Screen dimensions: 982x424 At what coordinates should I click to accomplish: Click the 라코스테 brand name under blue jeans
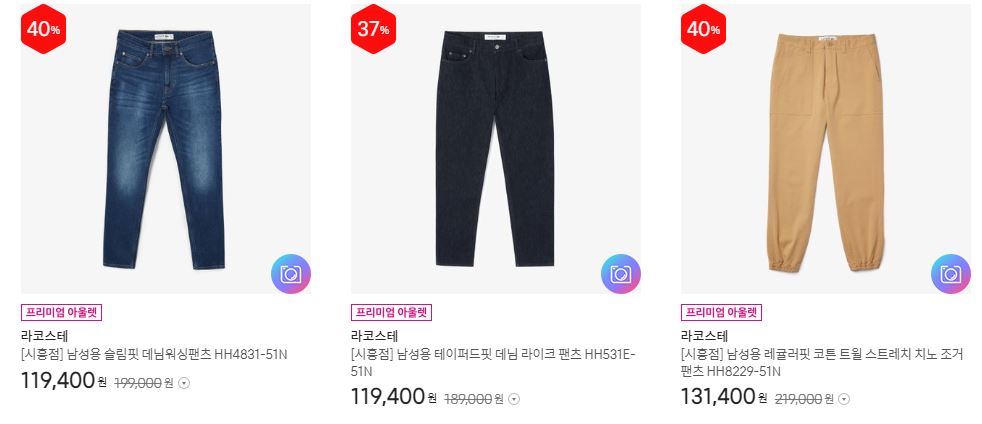(x=44, y=336)
